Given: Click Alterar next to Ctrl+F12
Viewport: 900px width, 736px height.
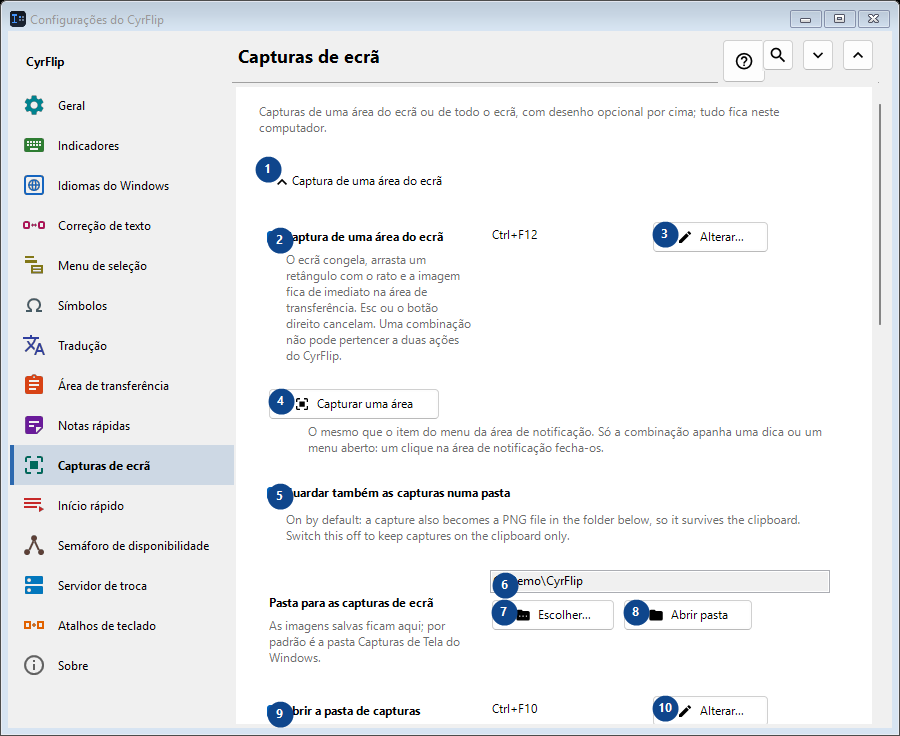Looking at the screenshot, I should (x=710, y=237).
